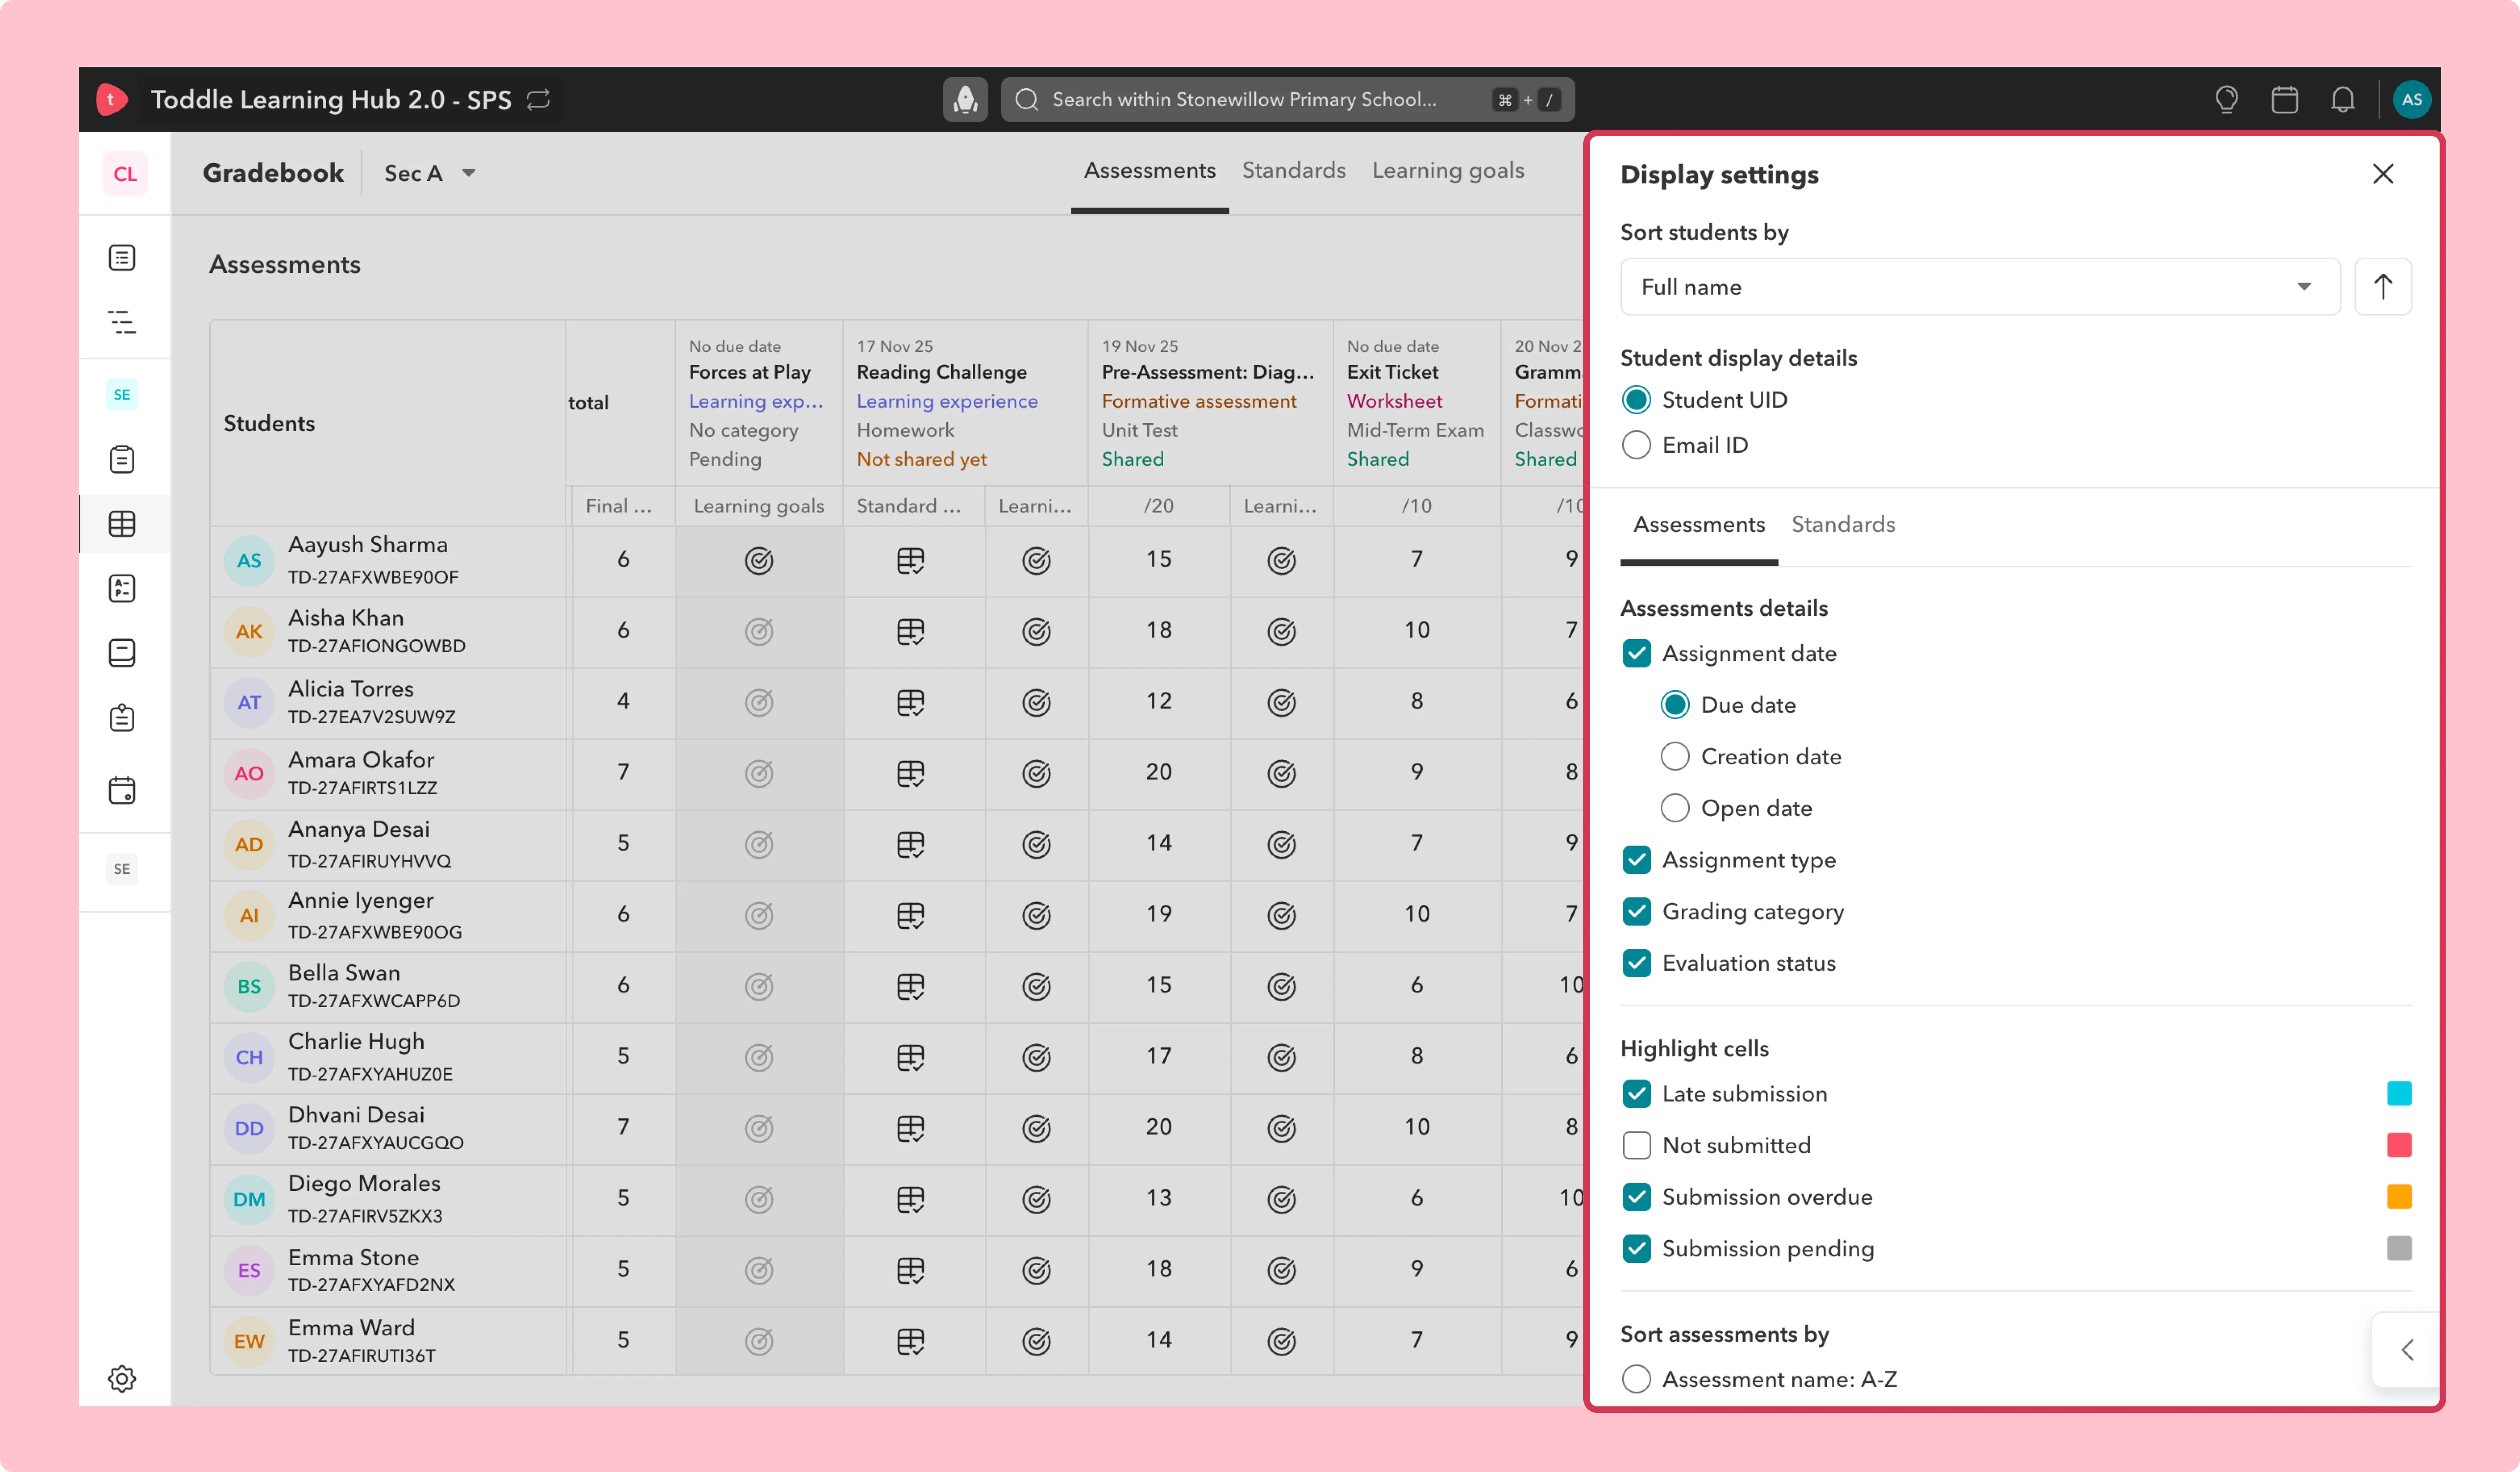The image size is (2520, 1472).
Task: Open the Forces at Play assessment
Action: (750, 372)
